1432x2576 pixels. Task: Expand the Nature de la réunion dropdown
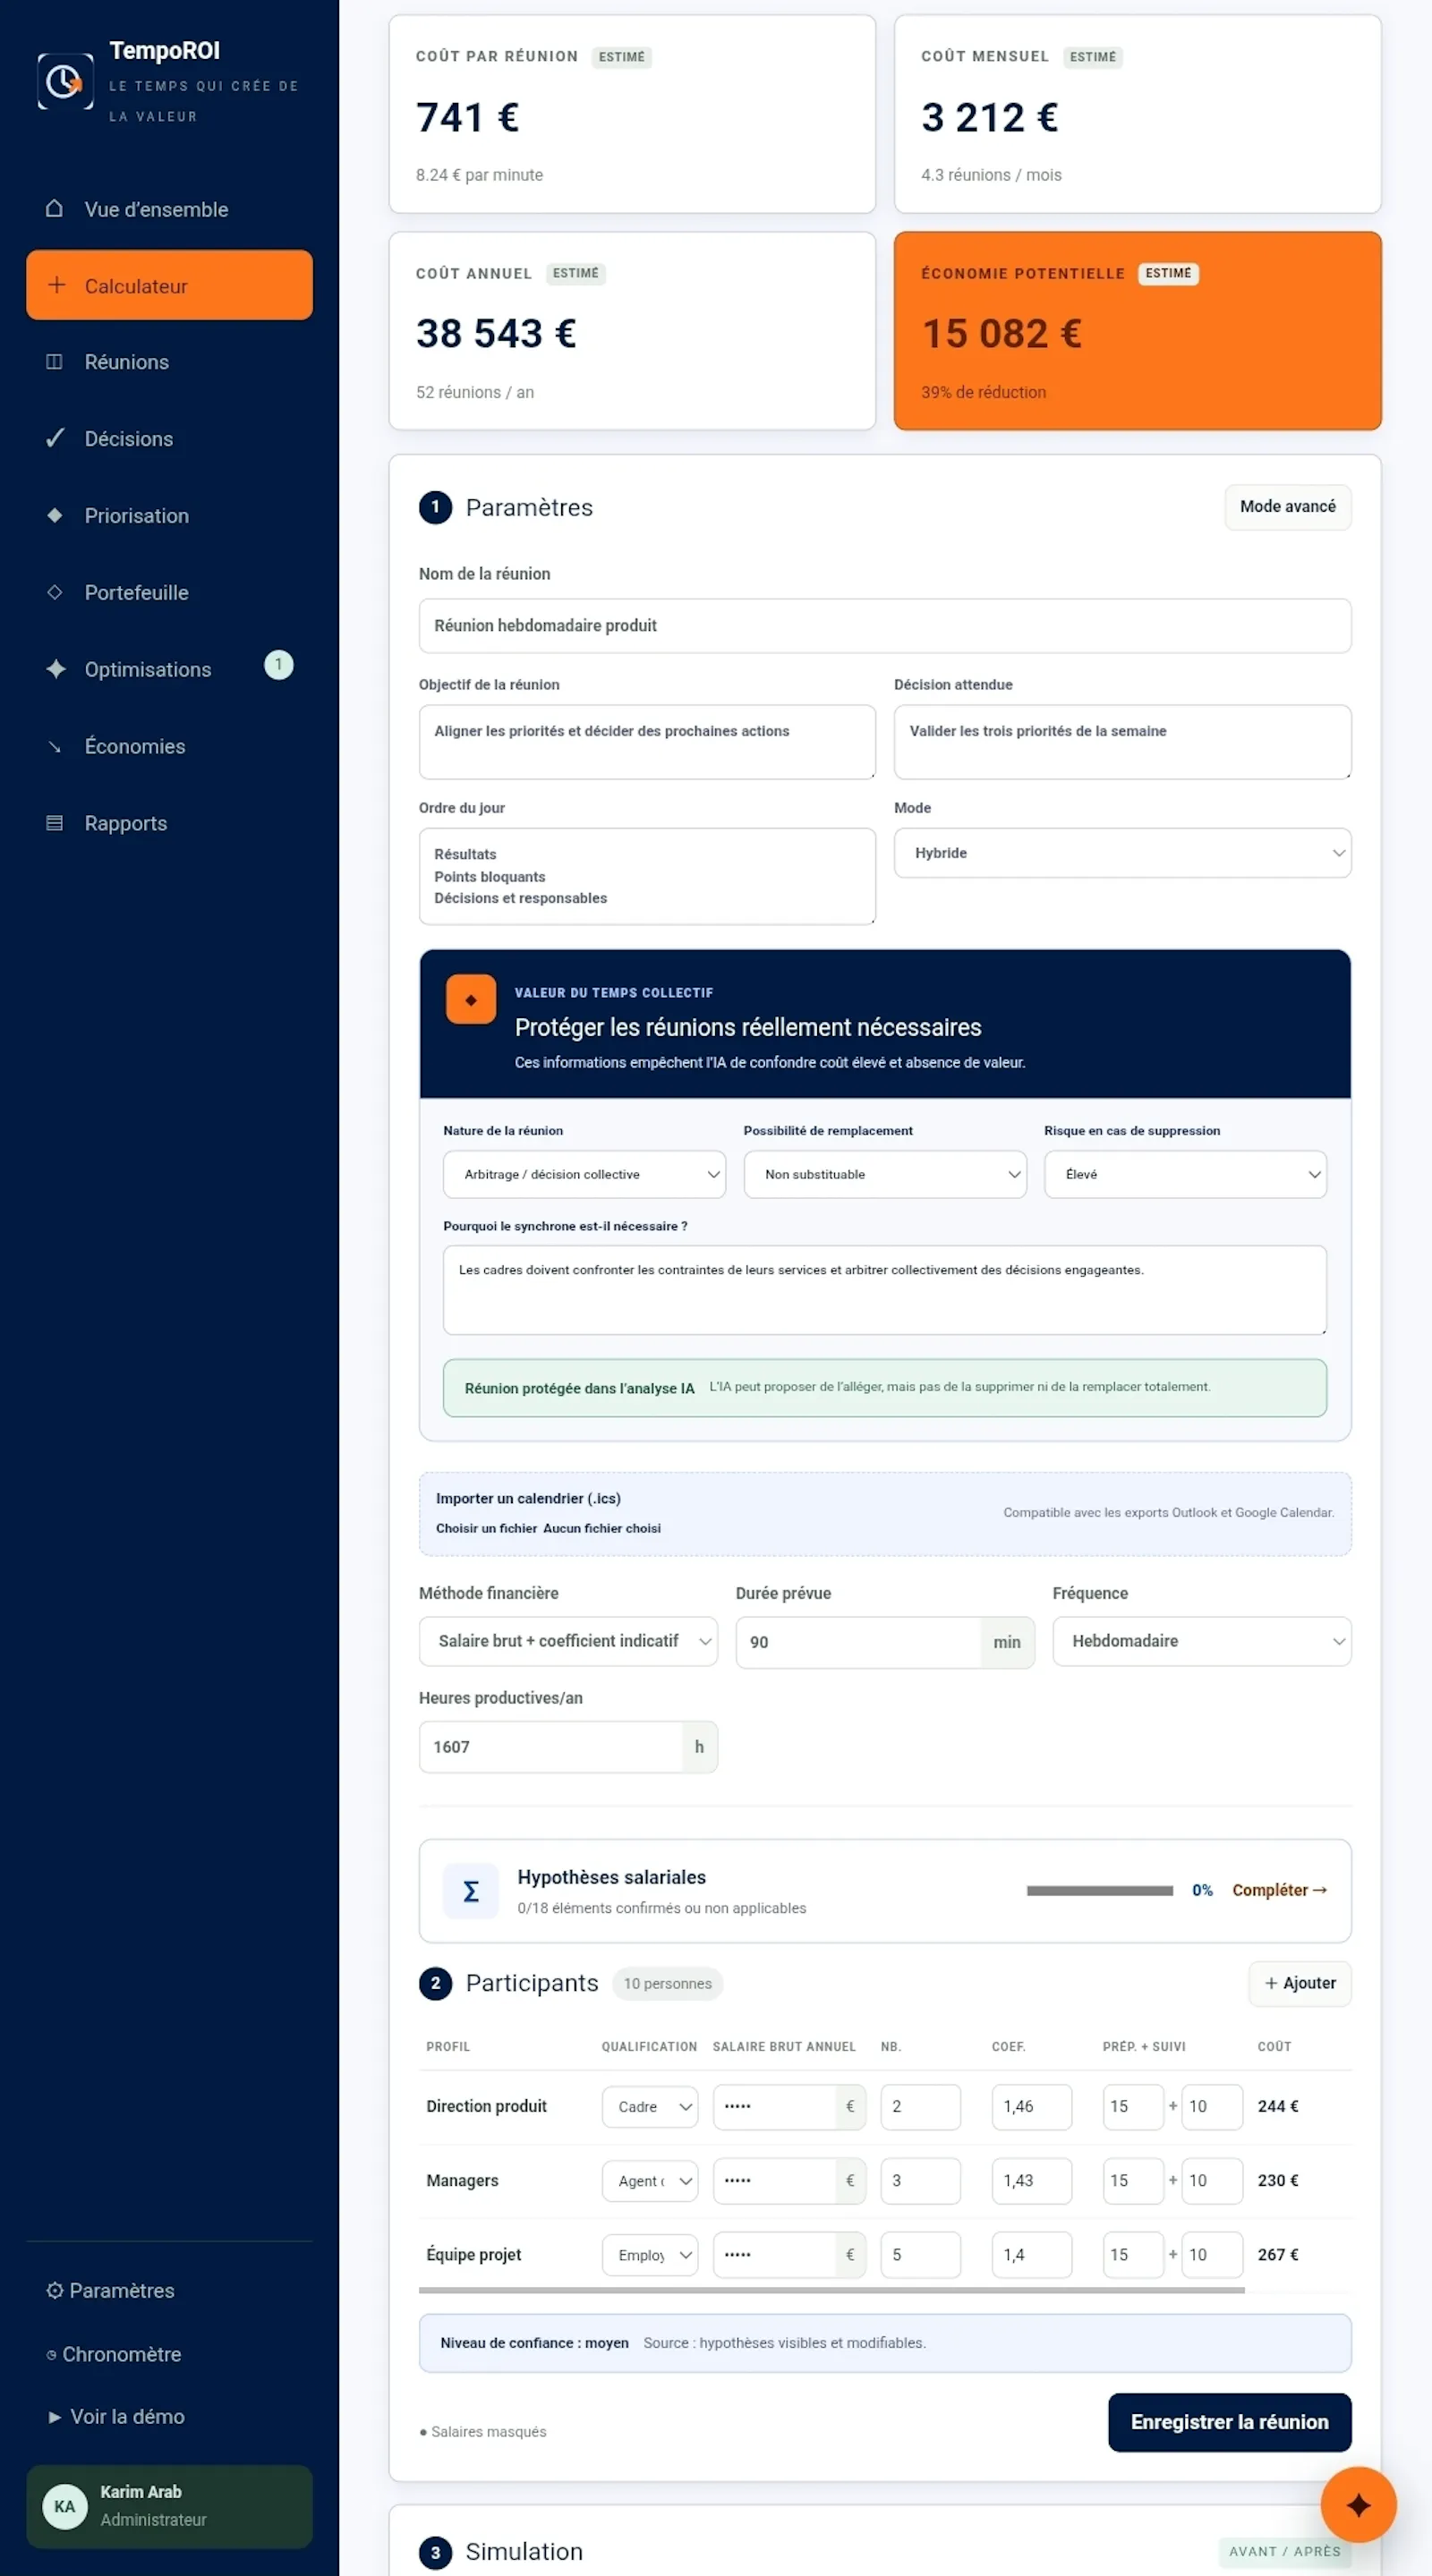click(x=584, y=1174)
